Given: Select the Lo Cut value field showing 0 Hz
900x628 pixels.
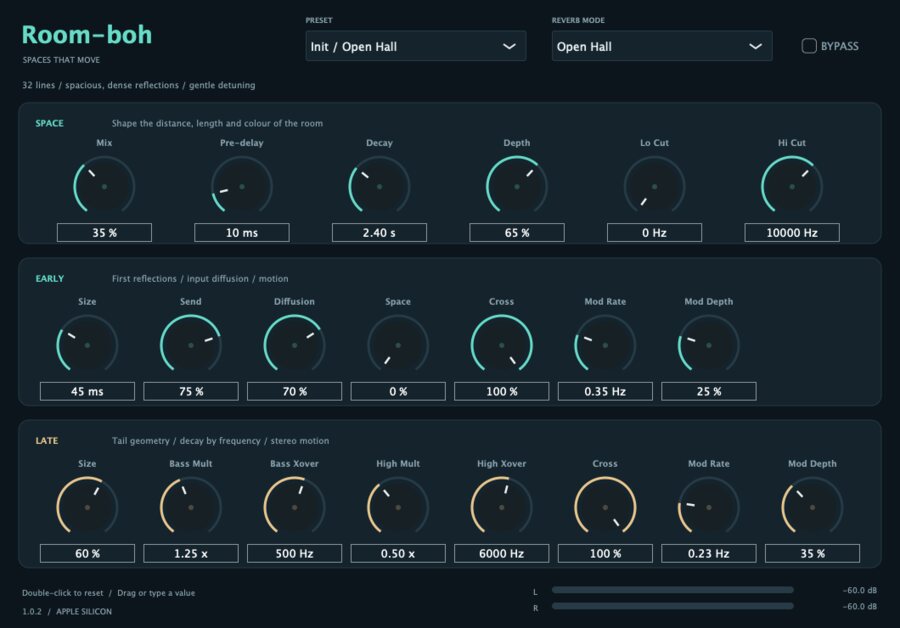Looking at the screenshot, I should [654, 232].
